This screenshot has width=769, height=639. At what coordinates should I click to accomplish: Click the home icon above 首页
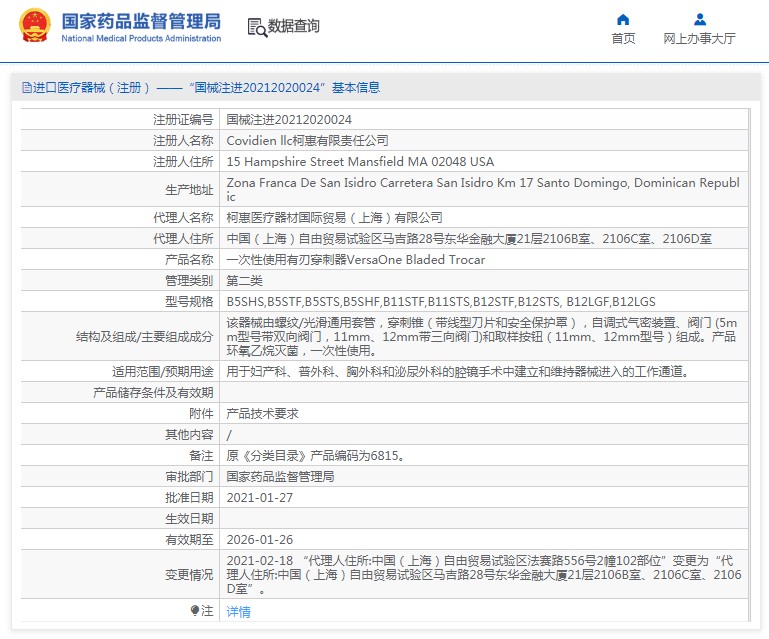pos(623,19)
